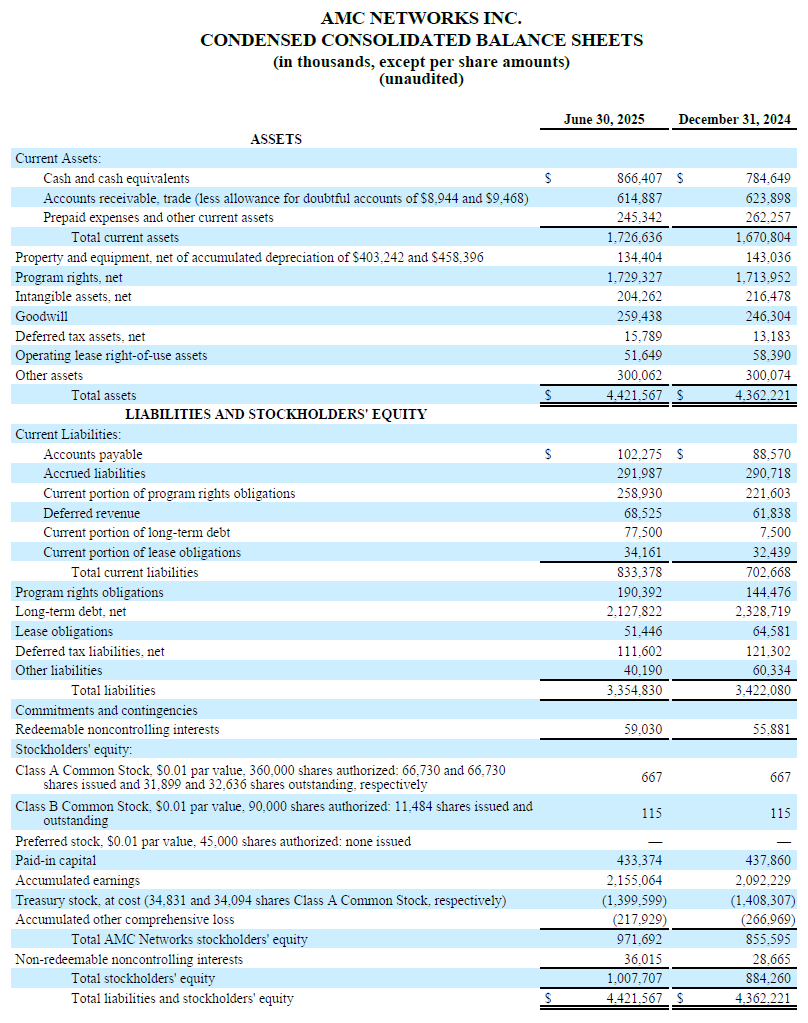Select the 1,726,636 total current assets value

[634, 237]
